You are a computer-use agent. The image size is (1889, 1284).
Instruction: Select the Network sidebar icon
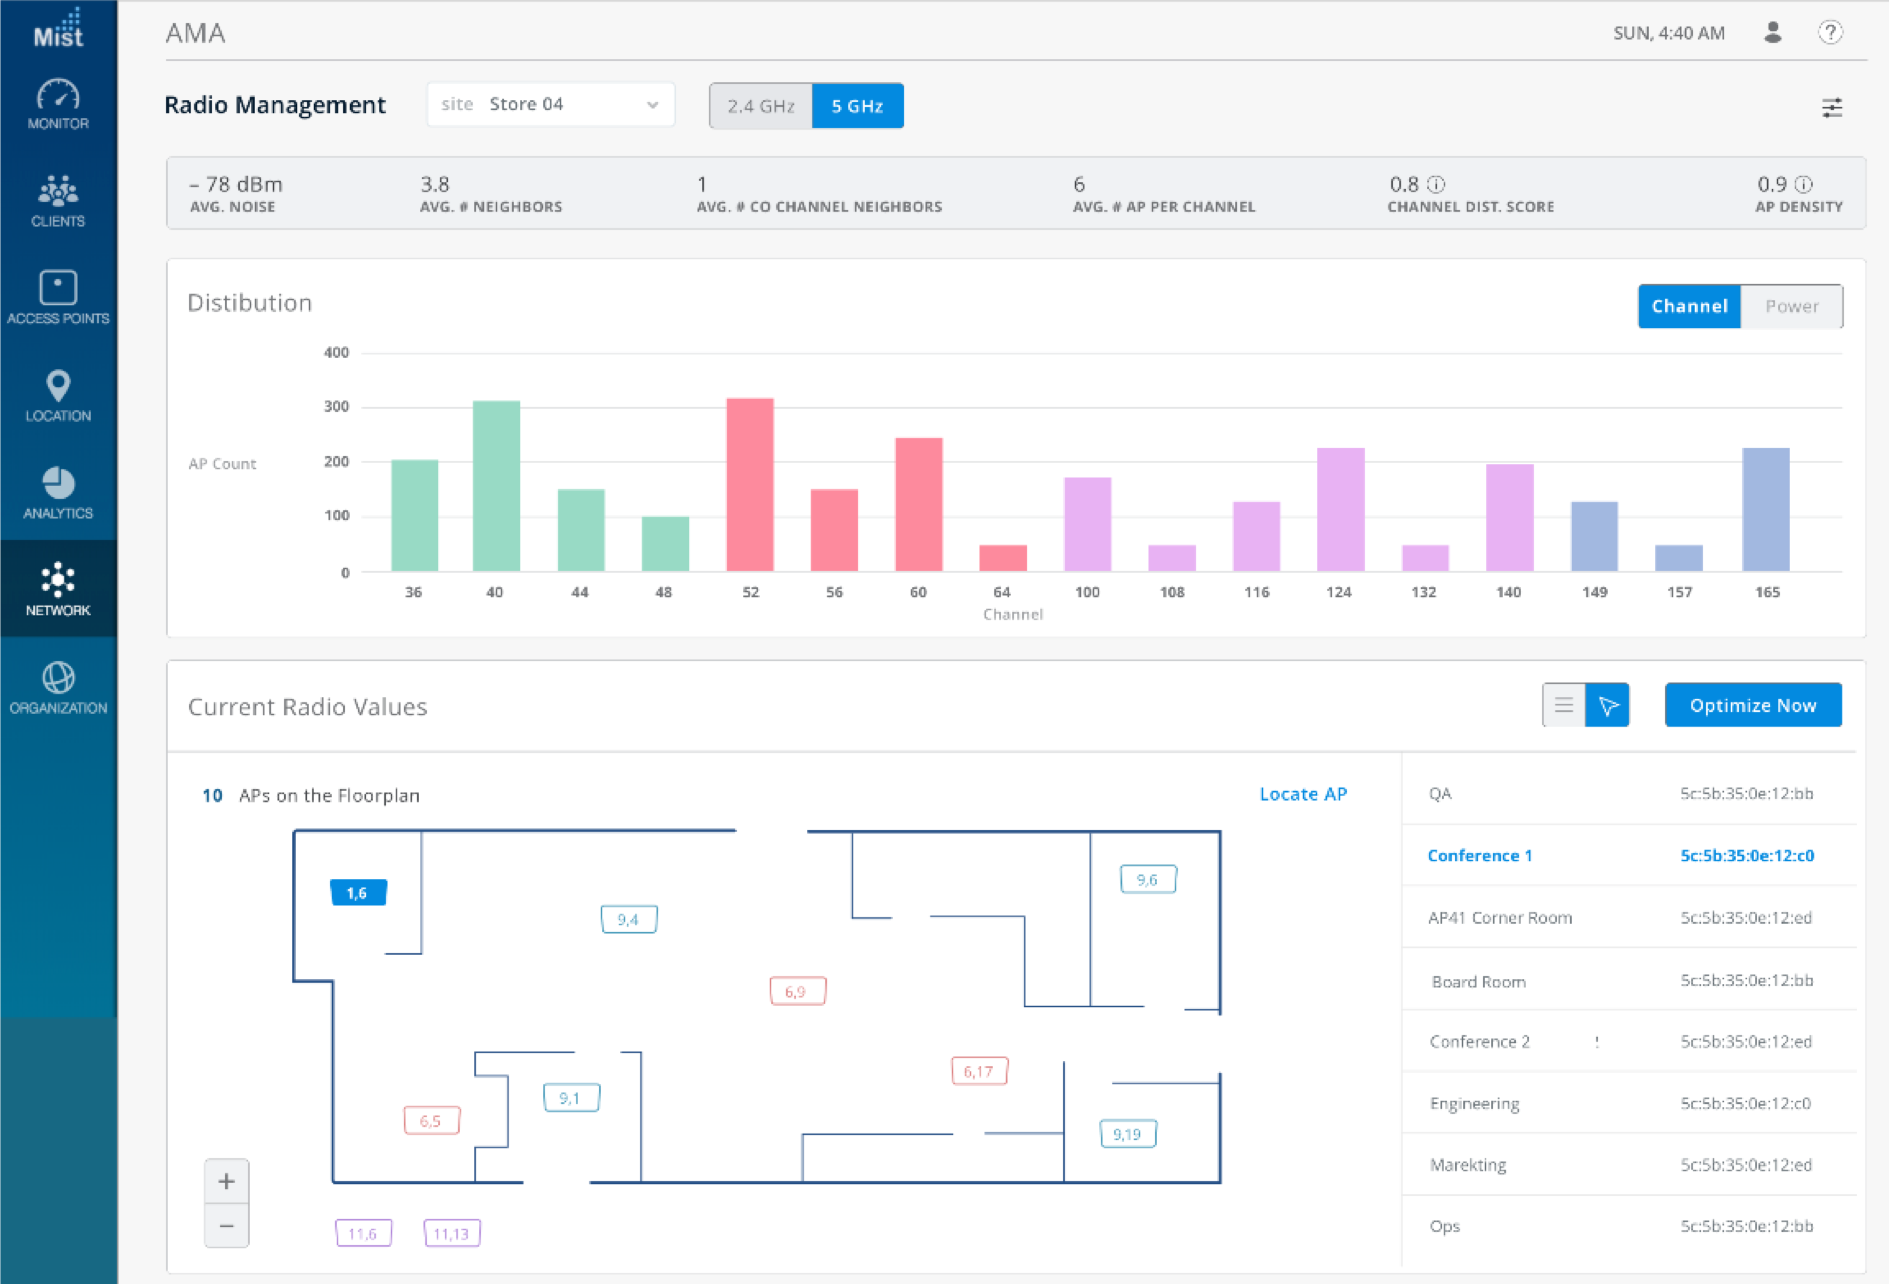pyautogui.click(x=58, y=585)
